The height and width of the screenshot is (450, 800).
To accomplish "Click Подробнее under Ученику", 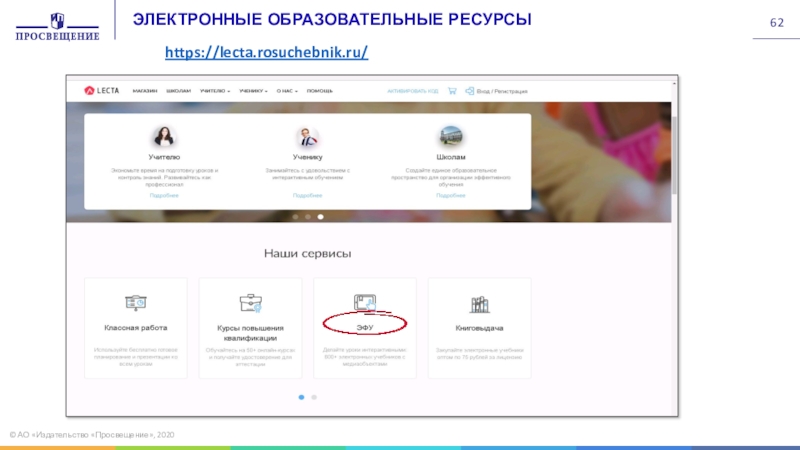I will (308, 195).
